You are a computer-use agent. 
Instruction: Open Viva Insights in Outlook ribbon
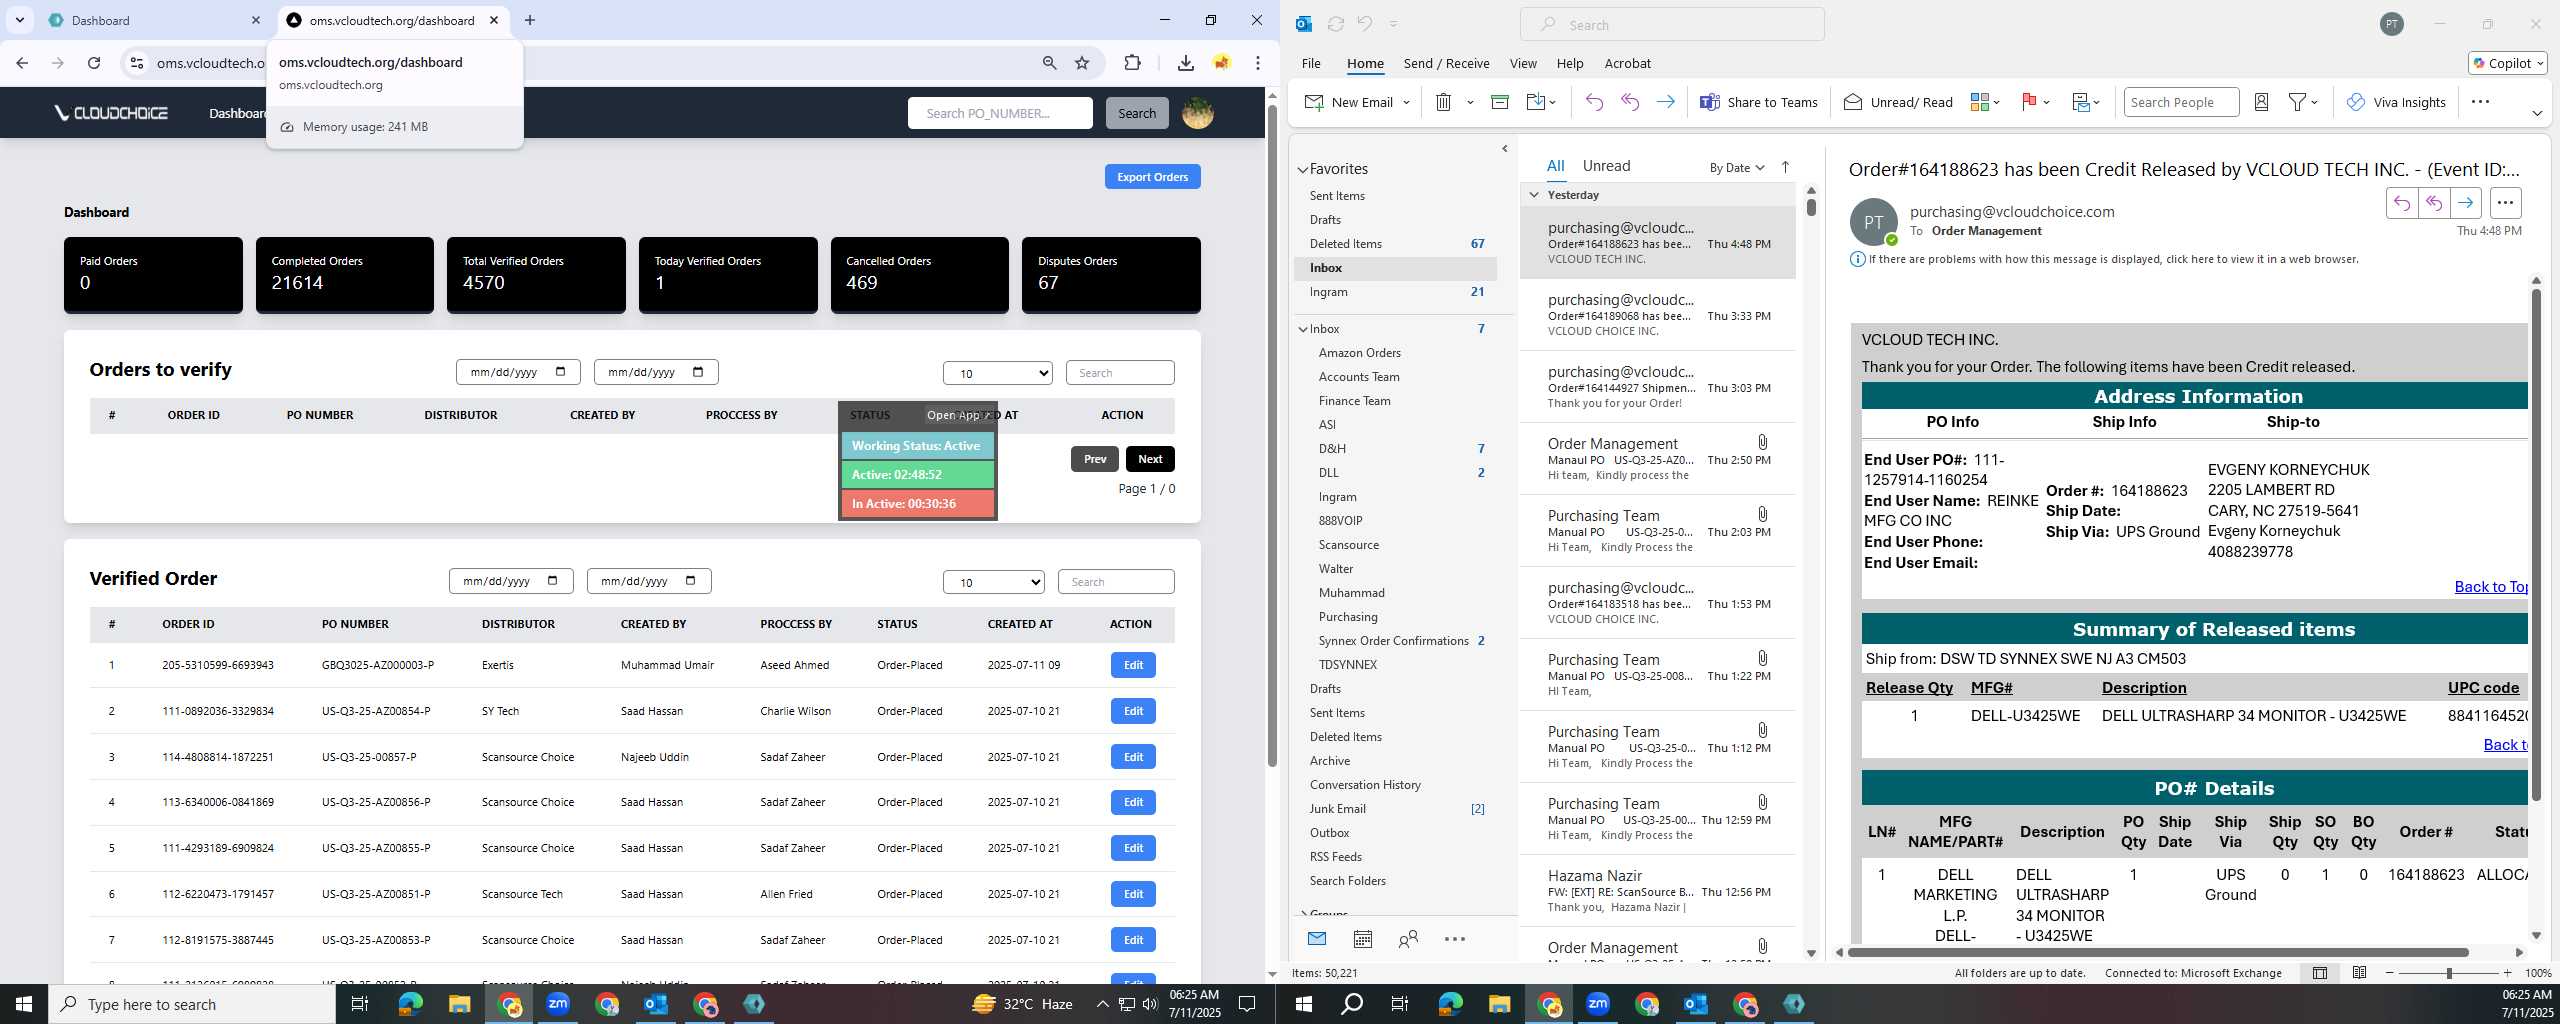pos(2396,102)
